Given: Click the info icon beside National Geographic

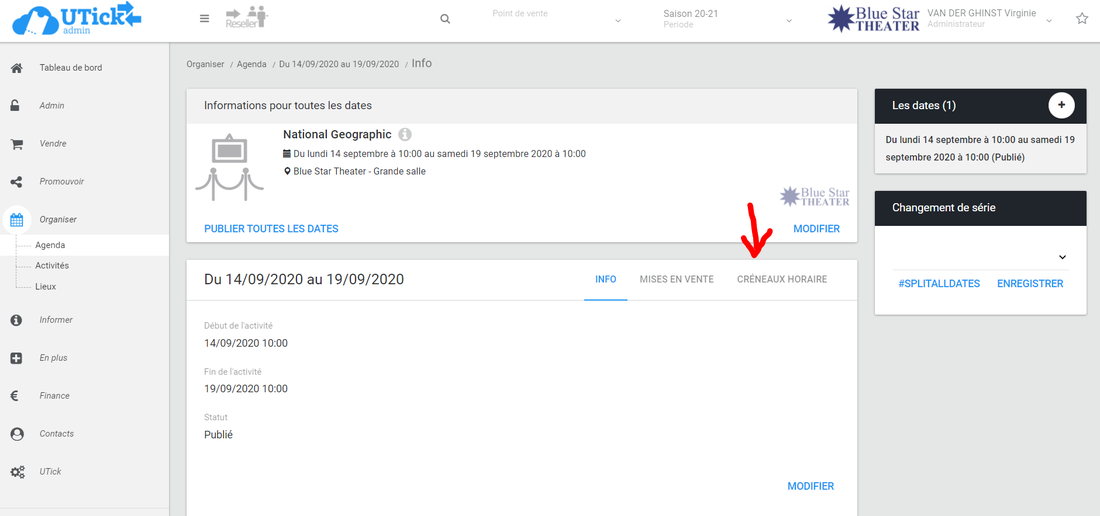Looking at the screenshot, I should [405, 134].
